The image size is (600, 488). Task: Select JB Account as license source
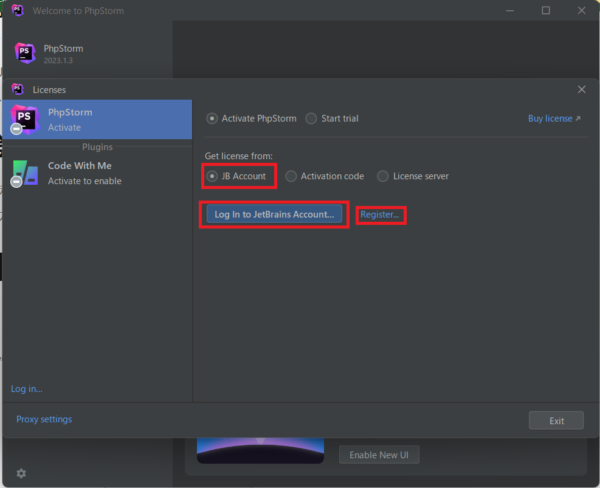click(x=212, y=176)
